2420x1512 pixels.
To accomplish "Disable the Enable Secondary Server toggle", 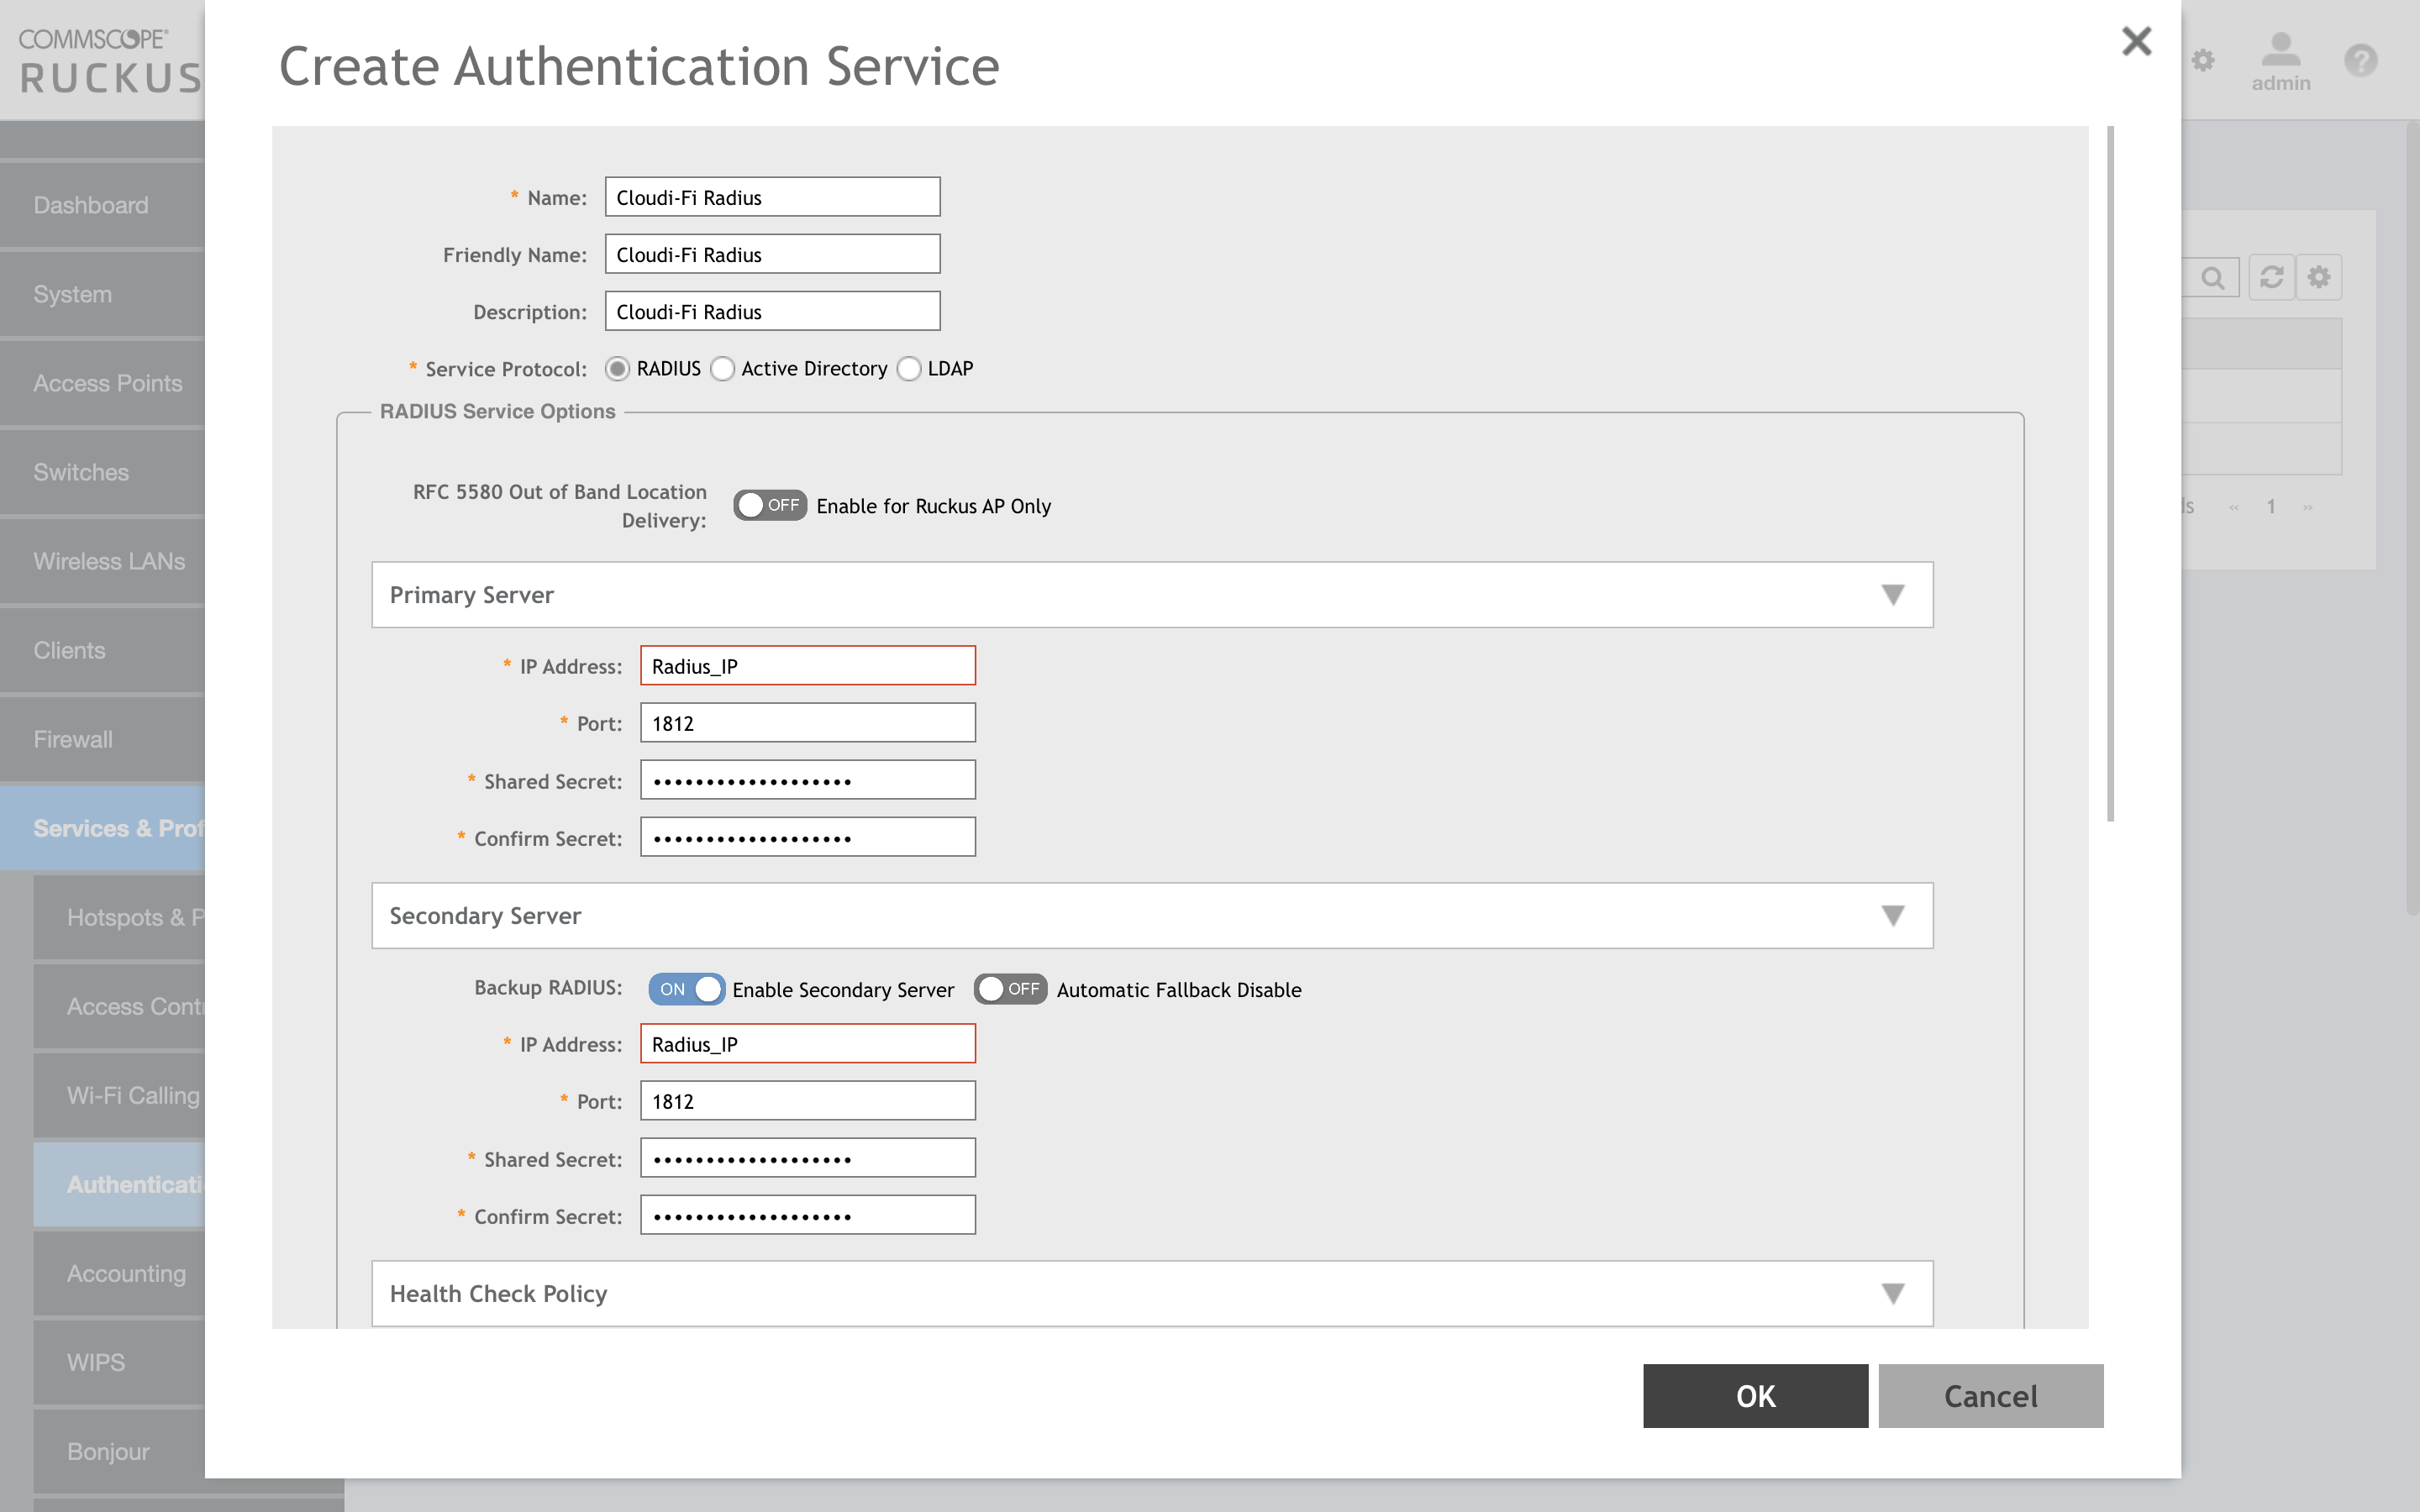I will (x=687, y=989).
